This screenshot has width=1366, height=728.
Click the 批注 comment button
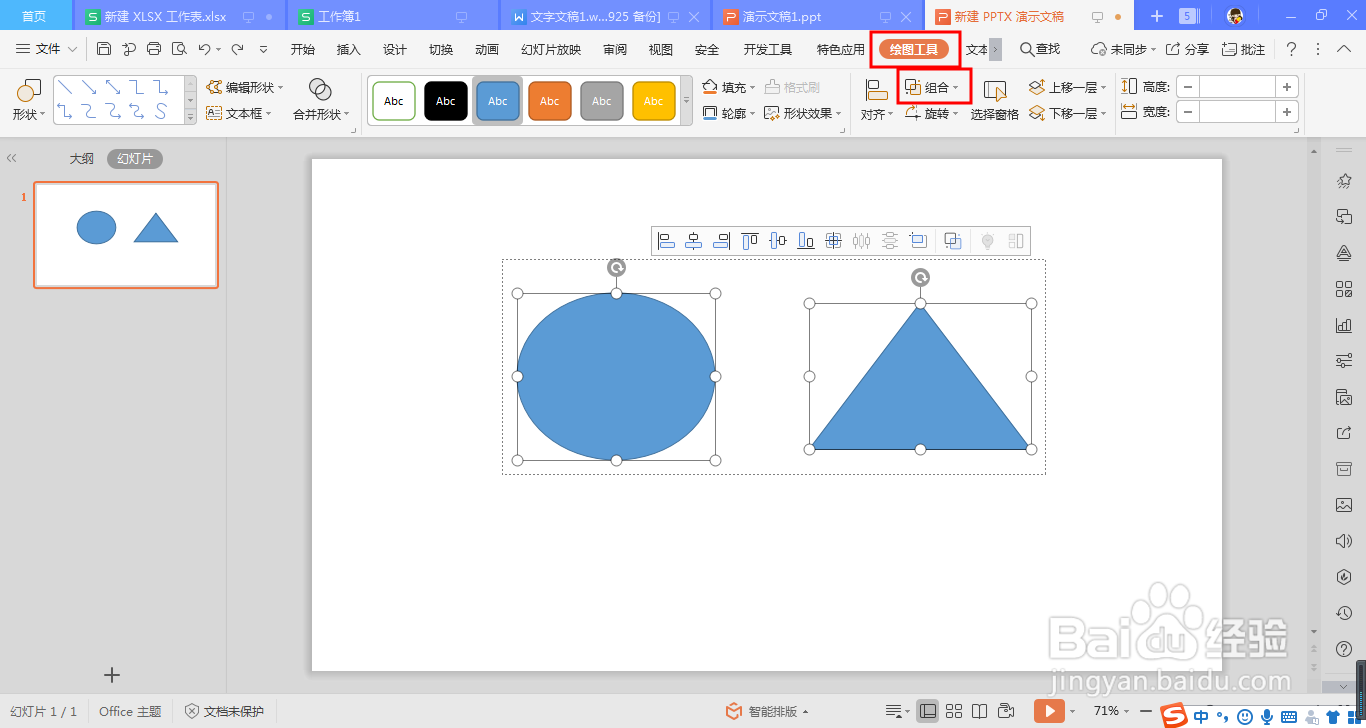pyautogui.click(x=1244, y=49)
